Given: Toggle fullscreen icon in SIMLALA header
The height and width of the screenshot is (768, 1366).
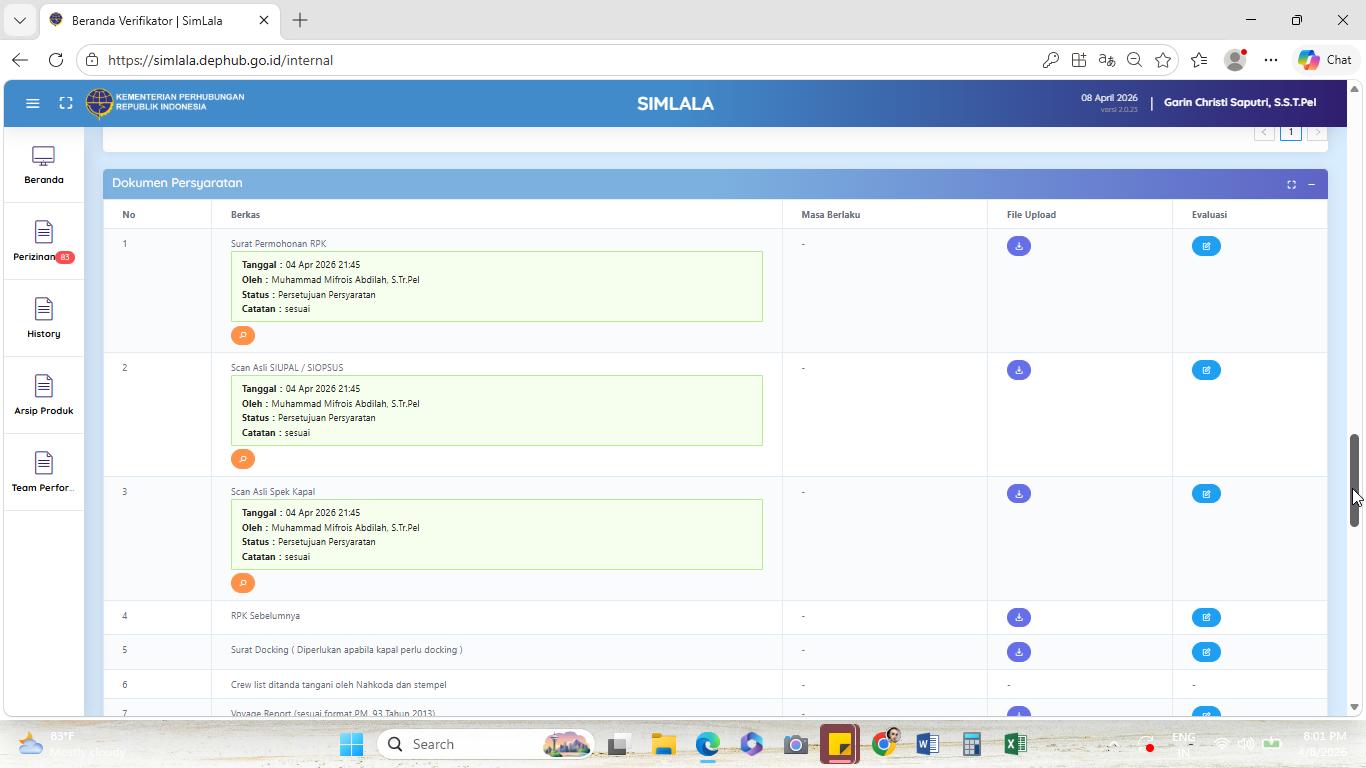Looking at the screenshot, I should point(66,103).
